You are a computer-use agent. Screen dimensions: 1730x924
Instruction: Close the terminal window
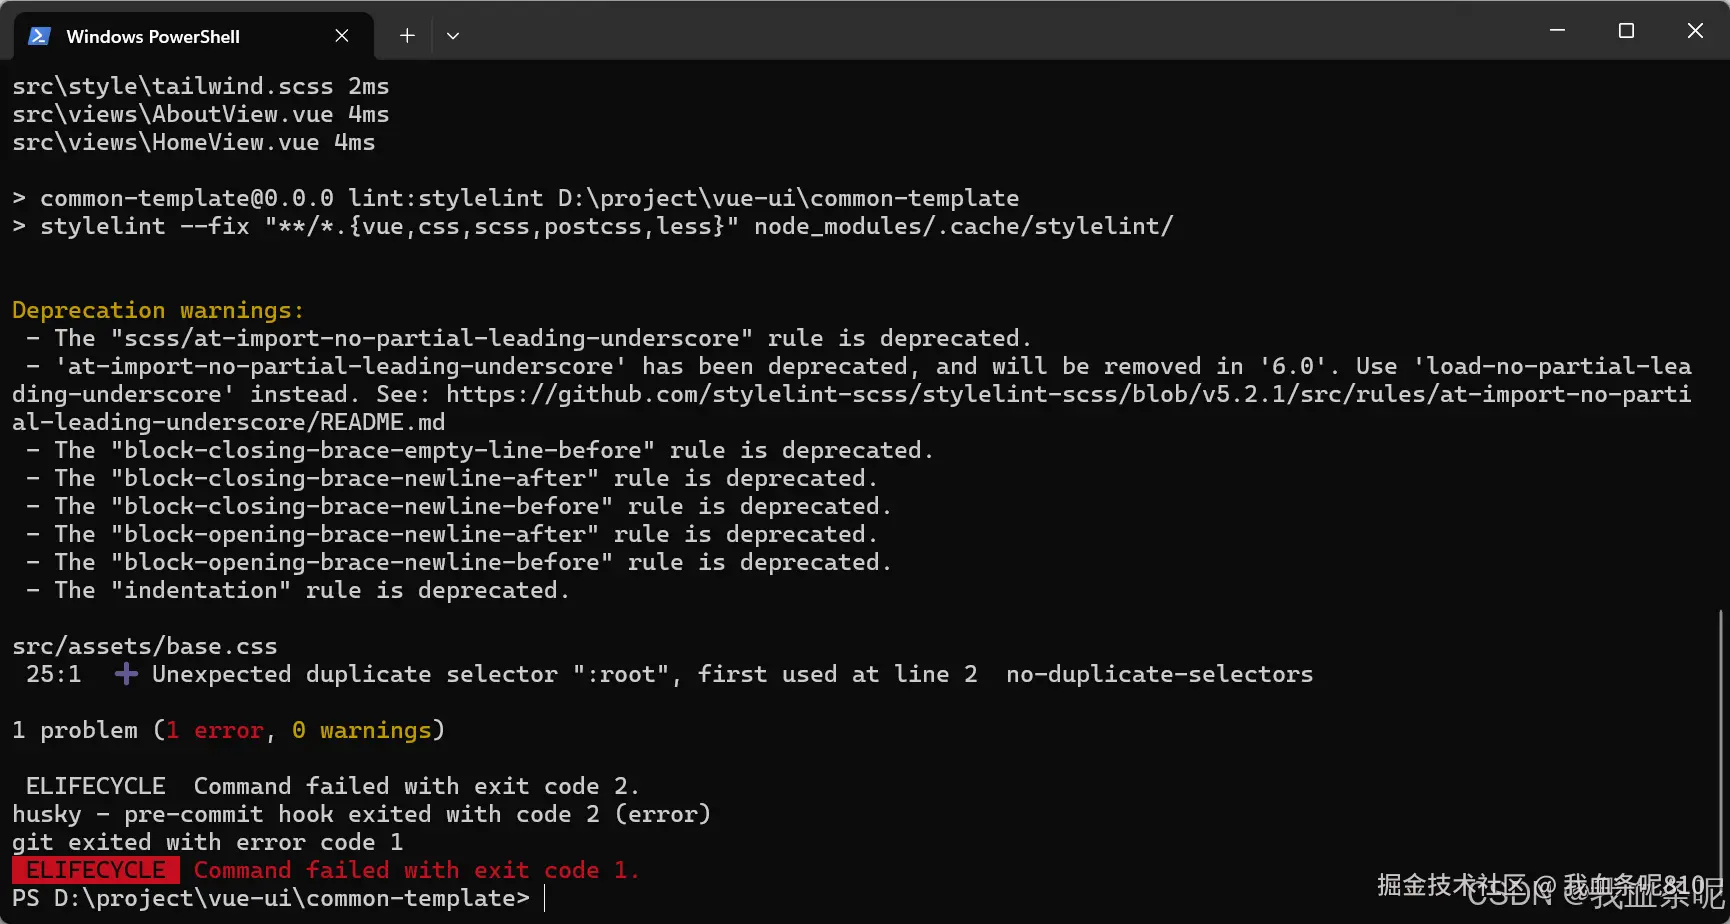tap(1695, 31)
